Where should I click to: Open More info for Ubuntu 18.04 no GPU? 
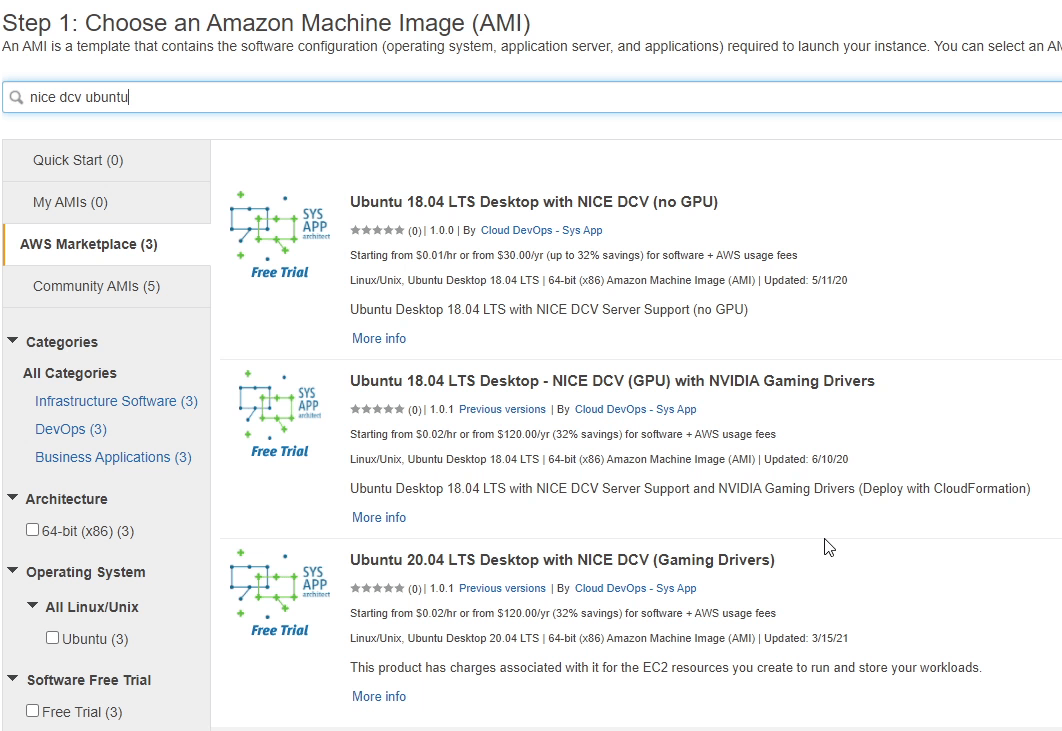[378, 338]
